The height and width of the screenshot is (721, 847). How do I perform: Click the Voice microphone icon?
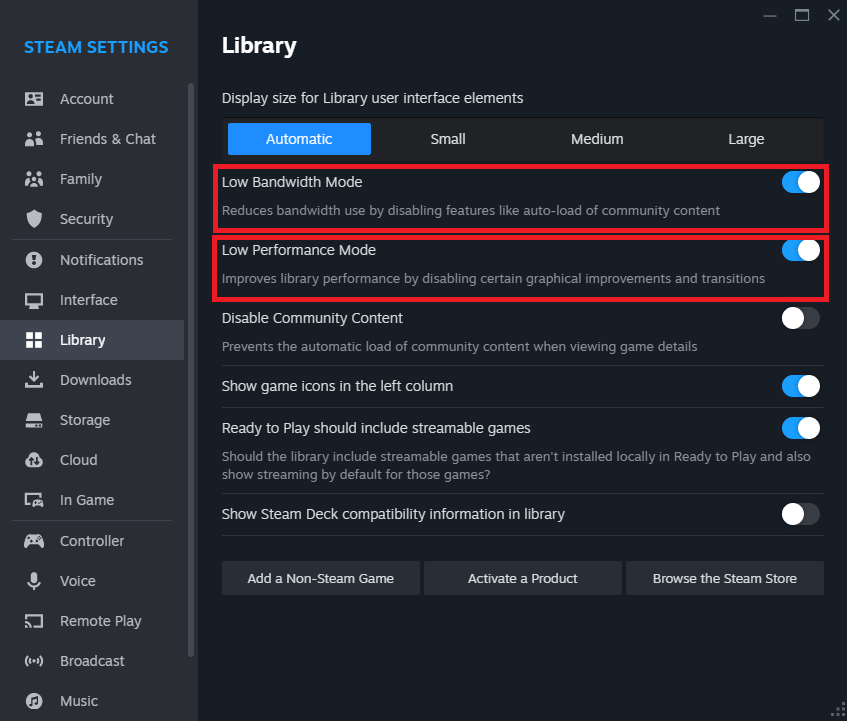tap(34, 581)
